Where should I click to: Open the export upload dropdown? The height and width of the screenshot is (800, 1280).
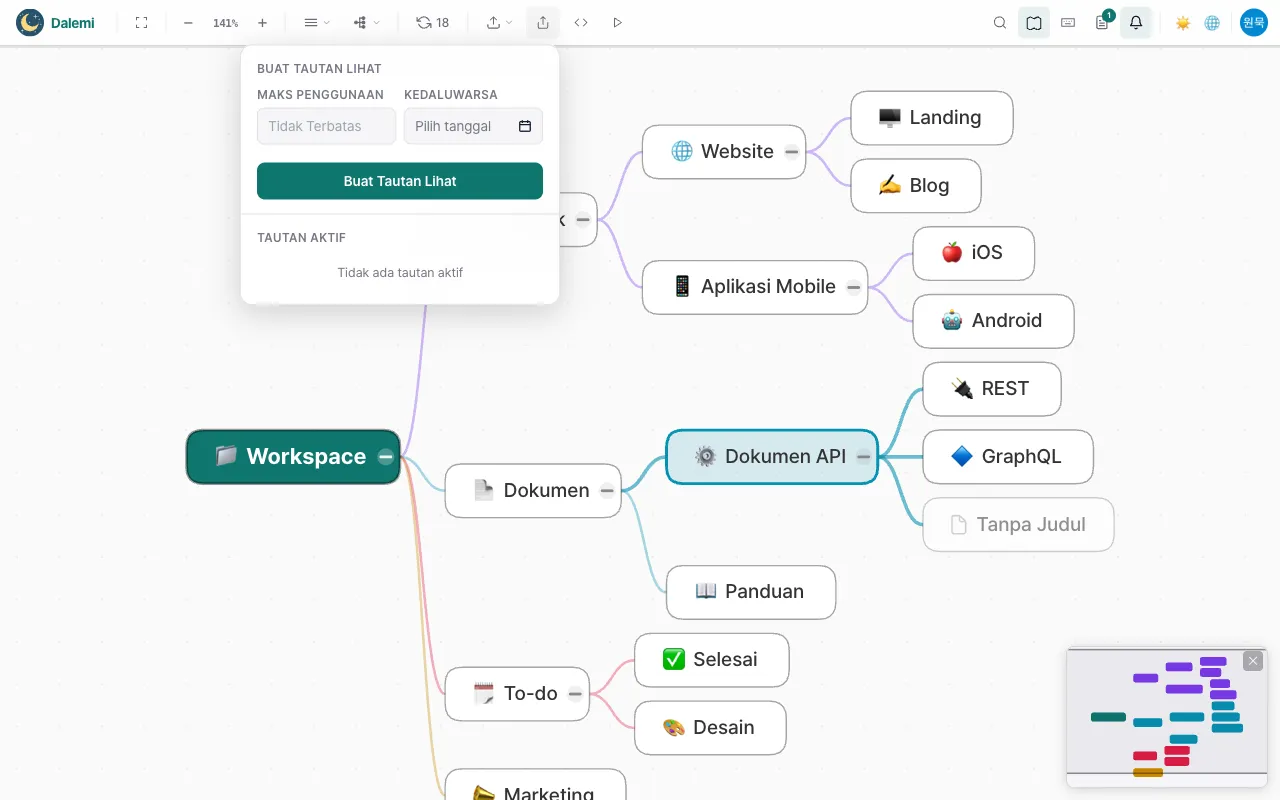click(x=499, y=22)
